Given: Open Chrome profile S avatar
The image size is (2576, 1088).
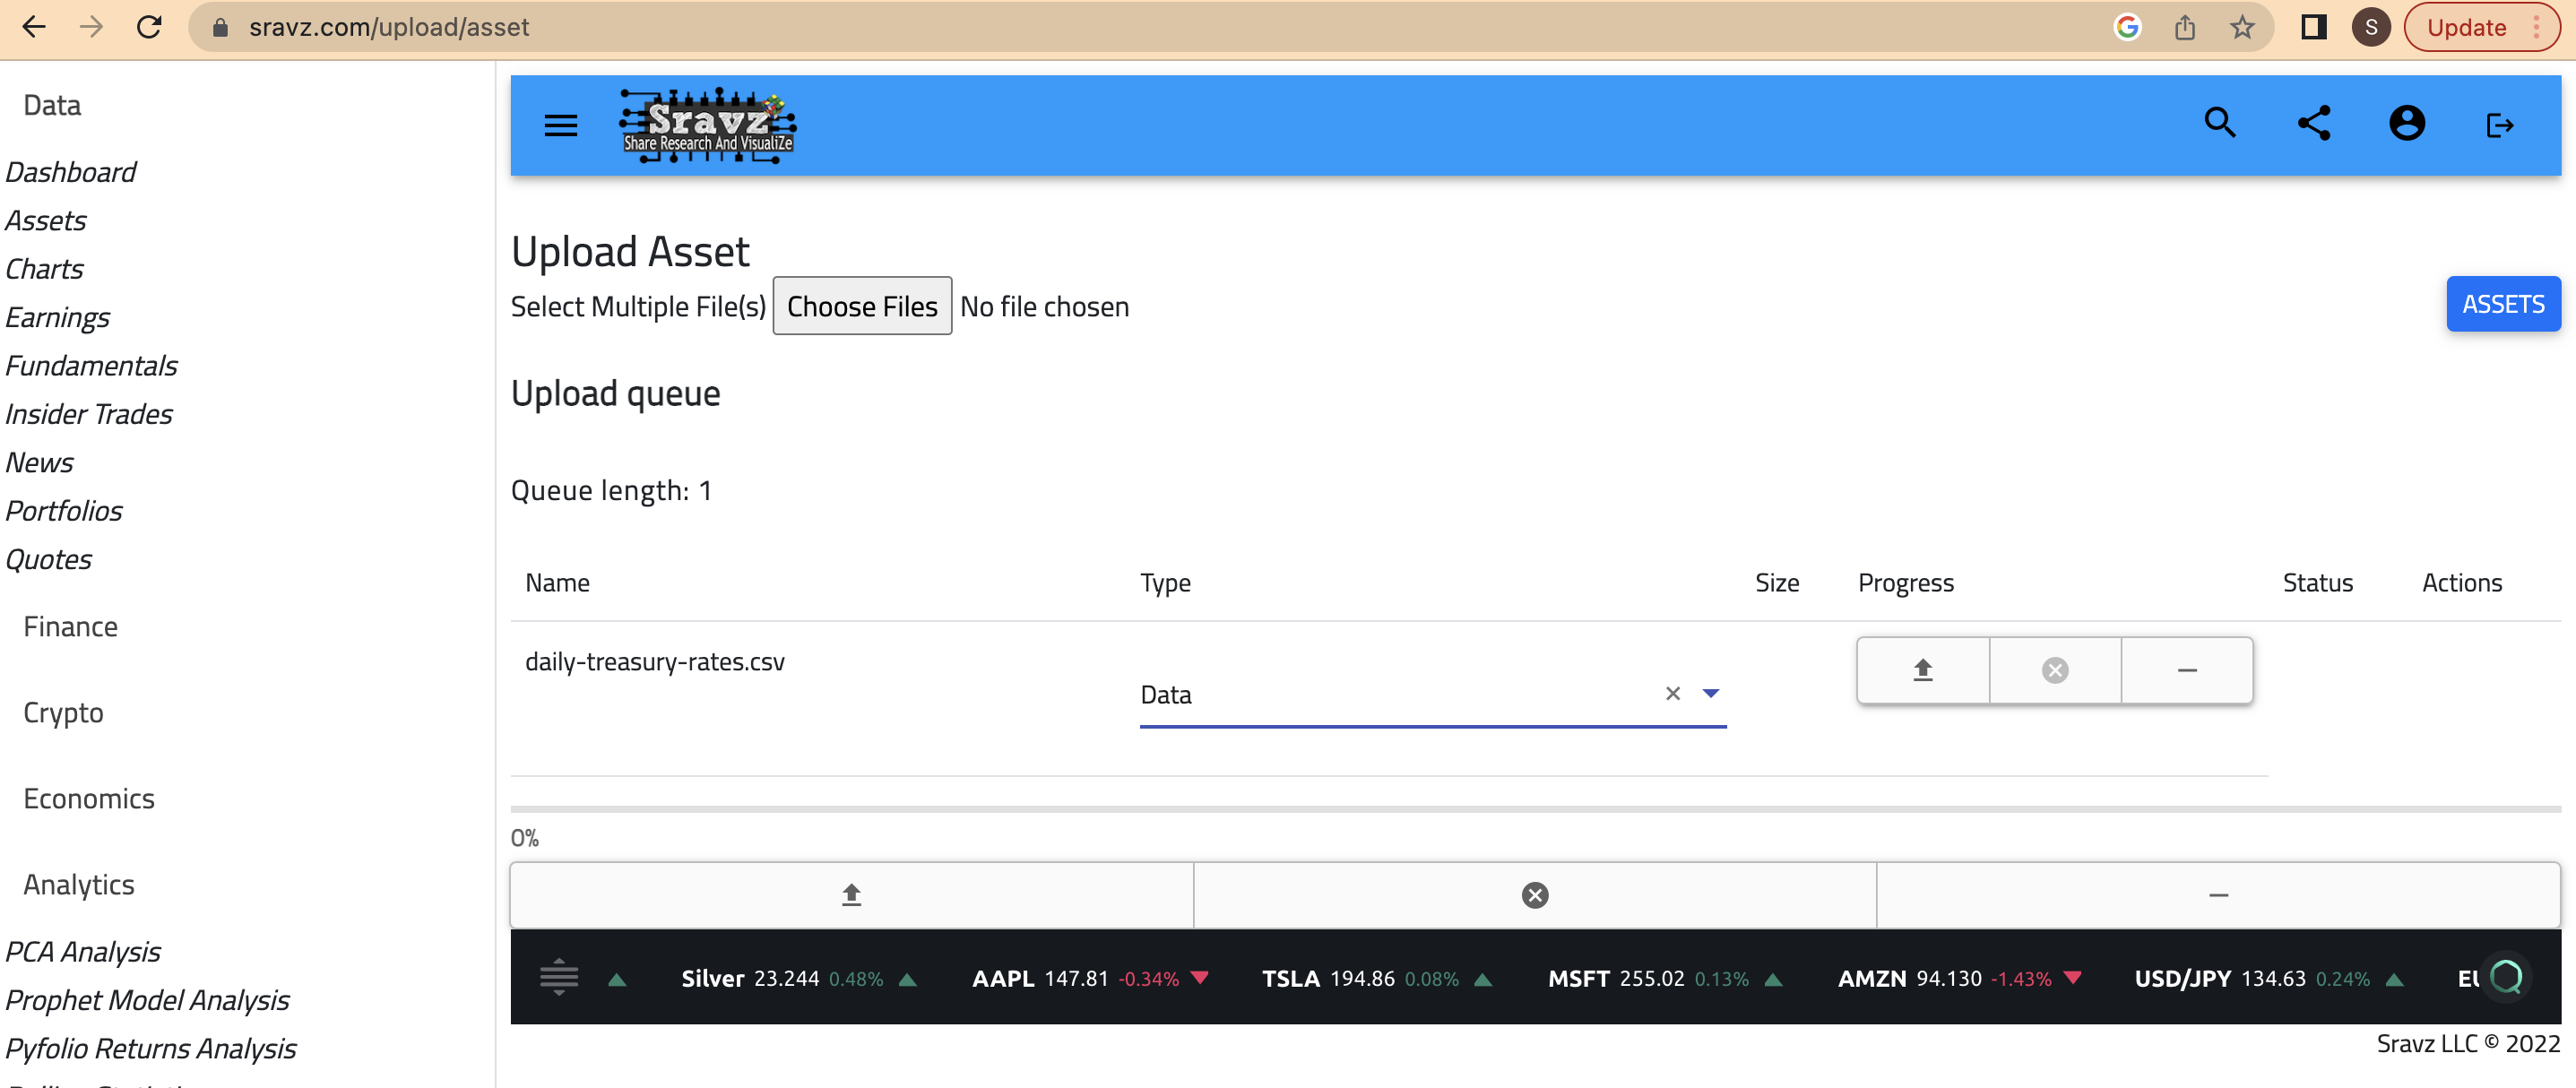Looking at the screenshot, I should coord(2371,27).
